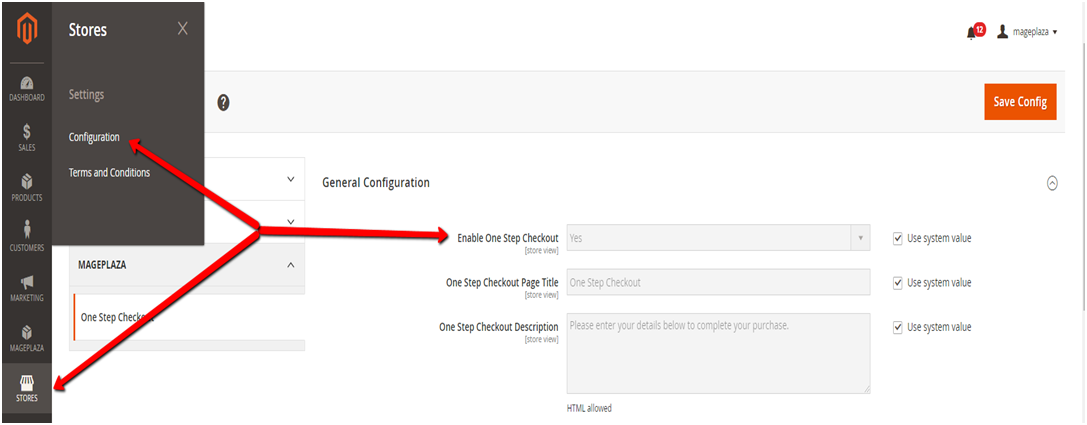Collapse the MAGEPLAZA config group
This screenshot has height=425, width=1087.
tap(290, 266)
